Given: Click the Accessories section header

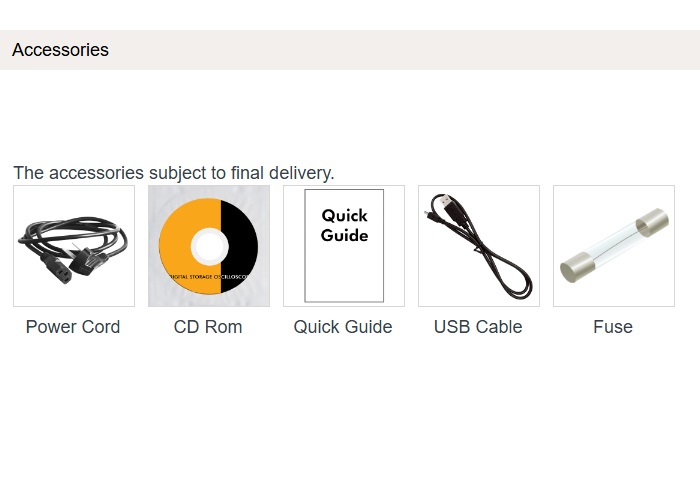Looking at the screenshot, I should point(61,50).
